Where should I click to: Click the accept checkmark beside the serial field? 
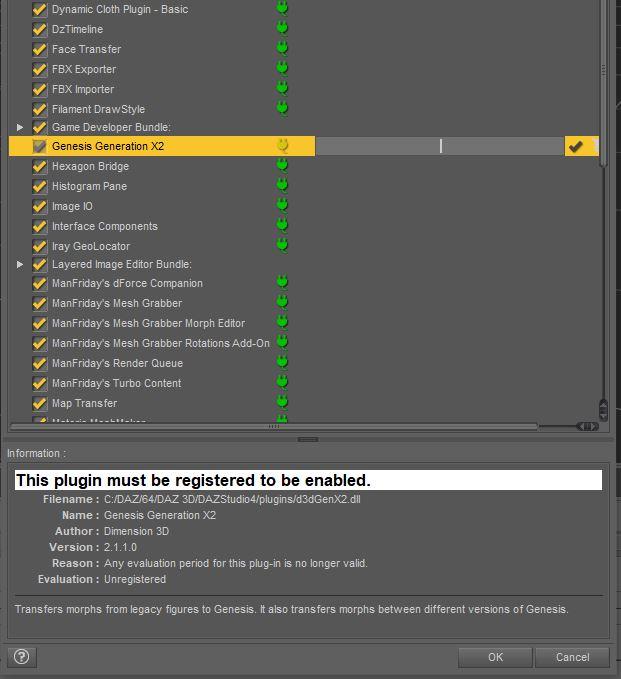pos(576,146)
